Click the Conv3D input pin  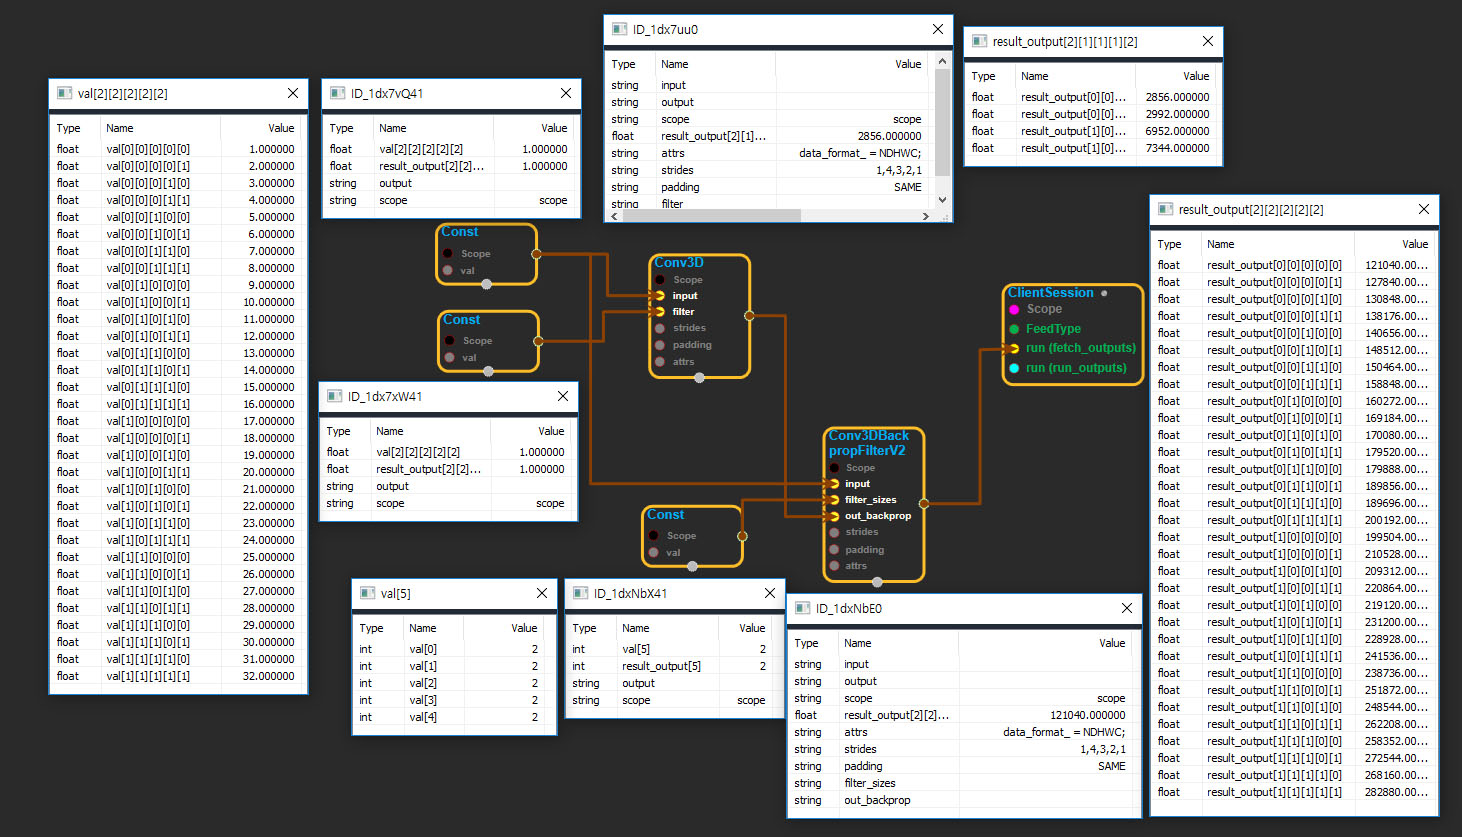[660, 296]
